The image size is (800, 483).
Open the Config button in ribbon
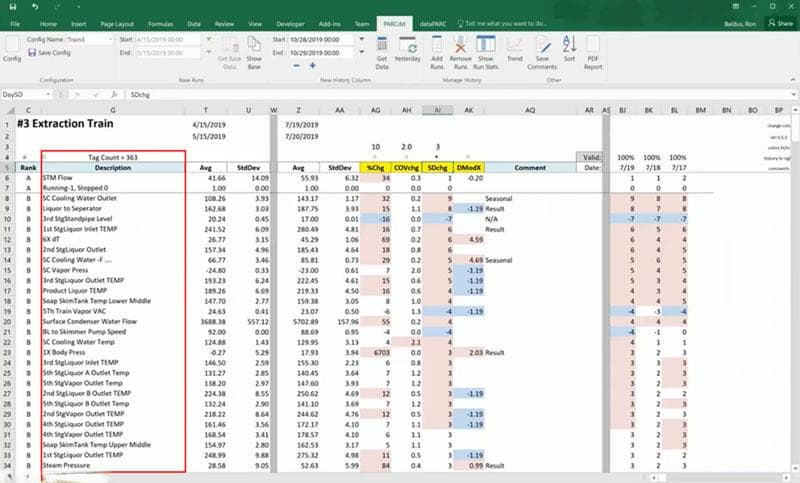pos(12,49)
